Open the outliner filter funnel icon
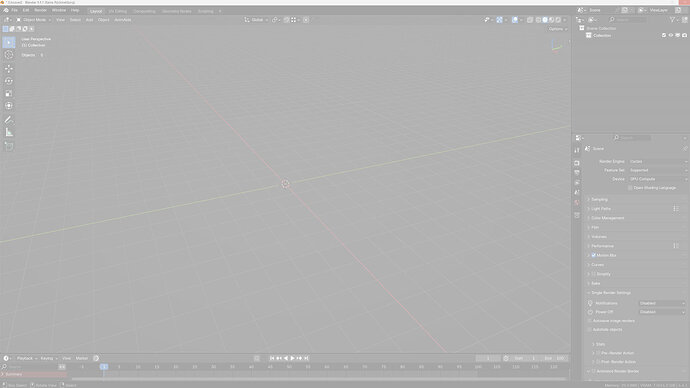Image resolution: width=690 pixels, height=388 pixels. click(673, 20)
